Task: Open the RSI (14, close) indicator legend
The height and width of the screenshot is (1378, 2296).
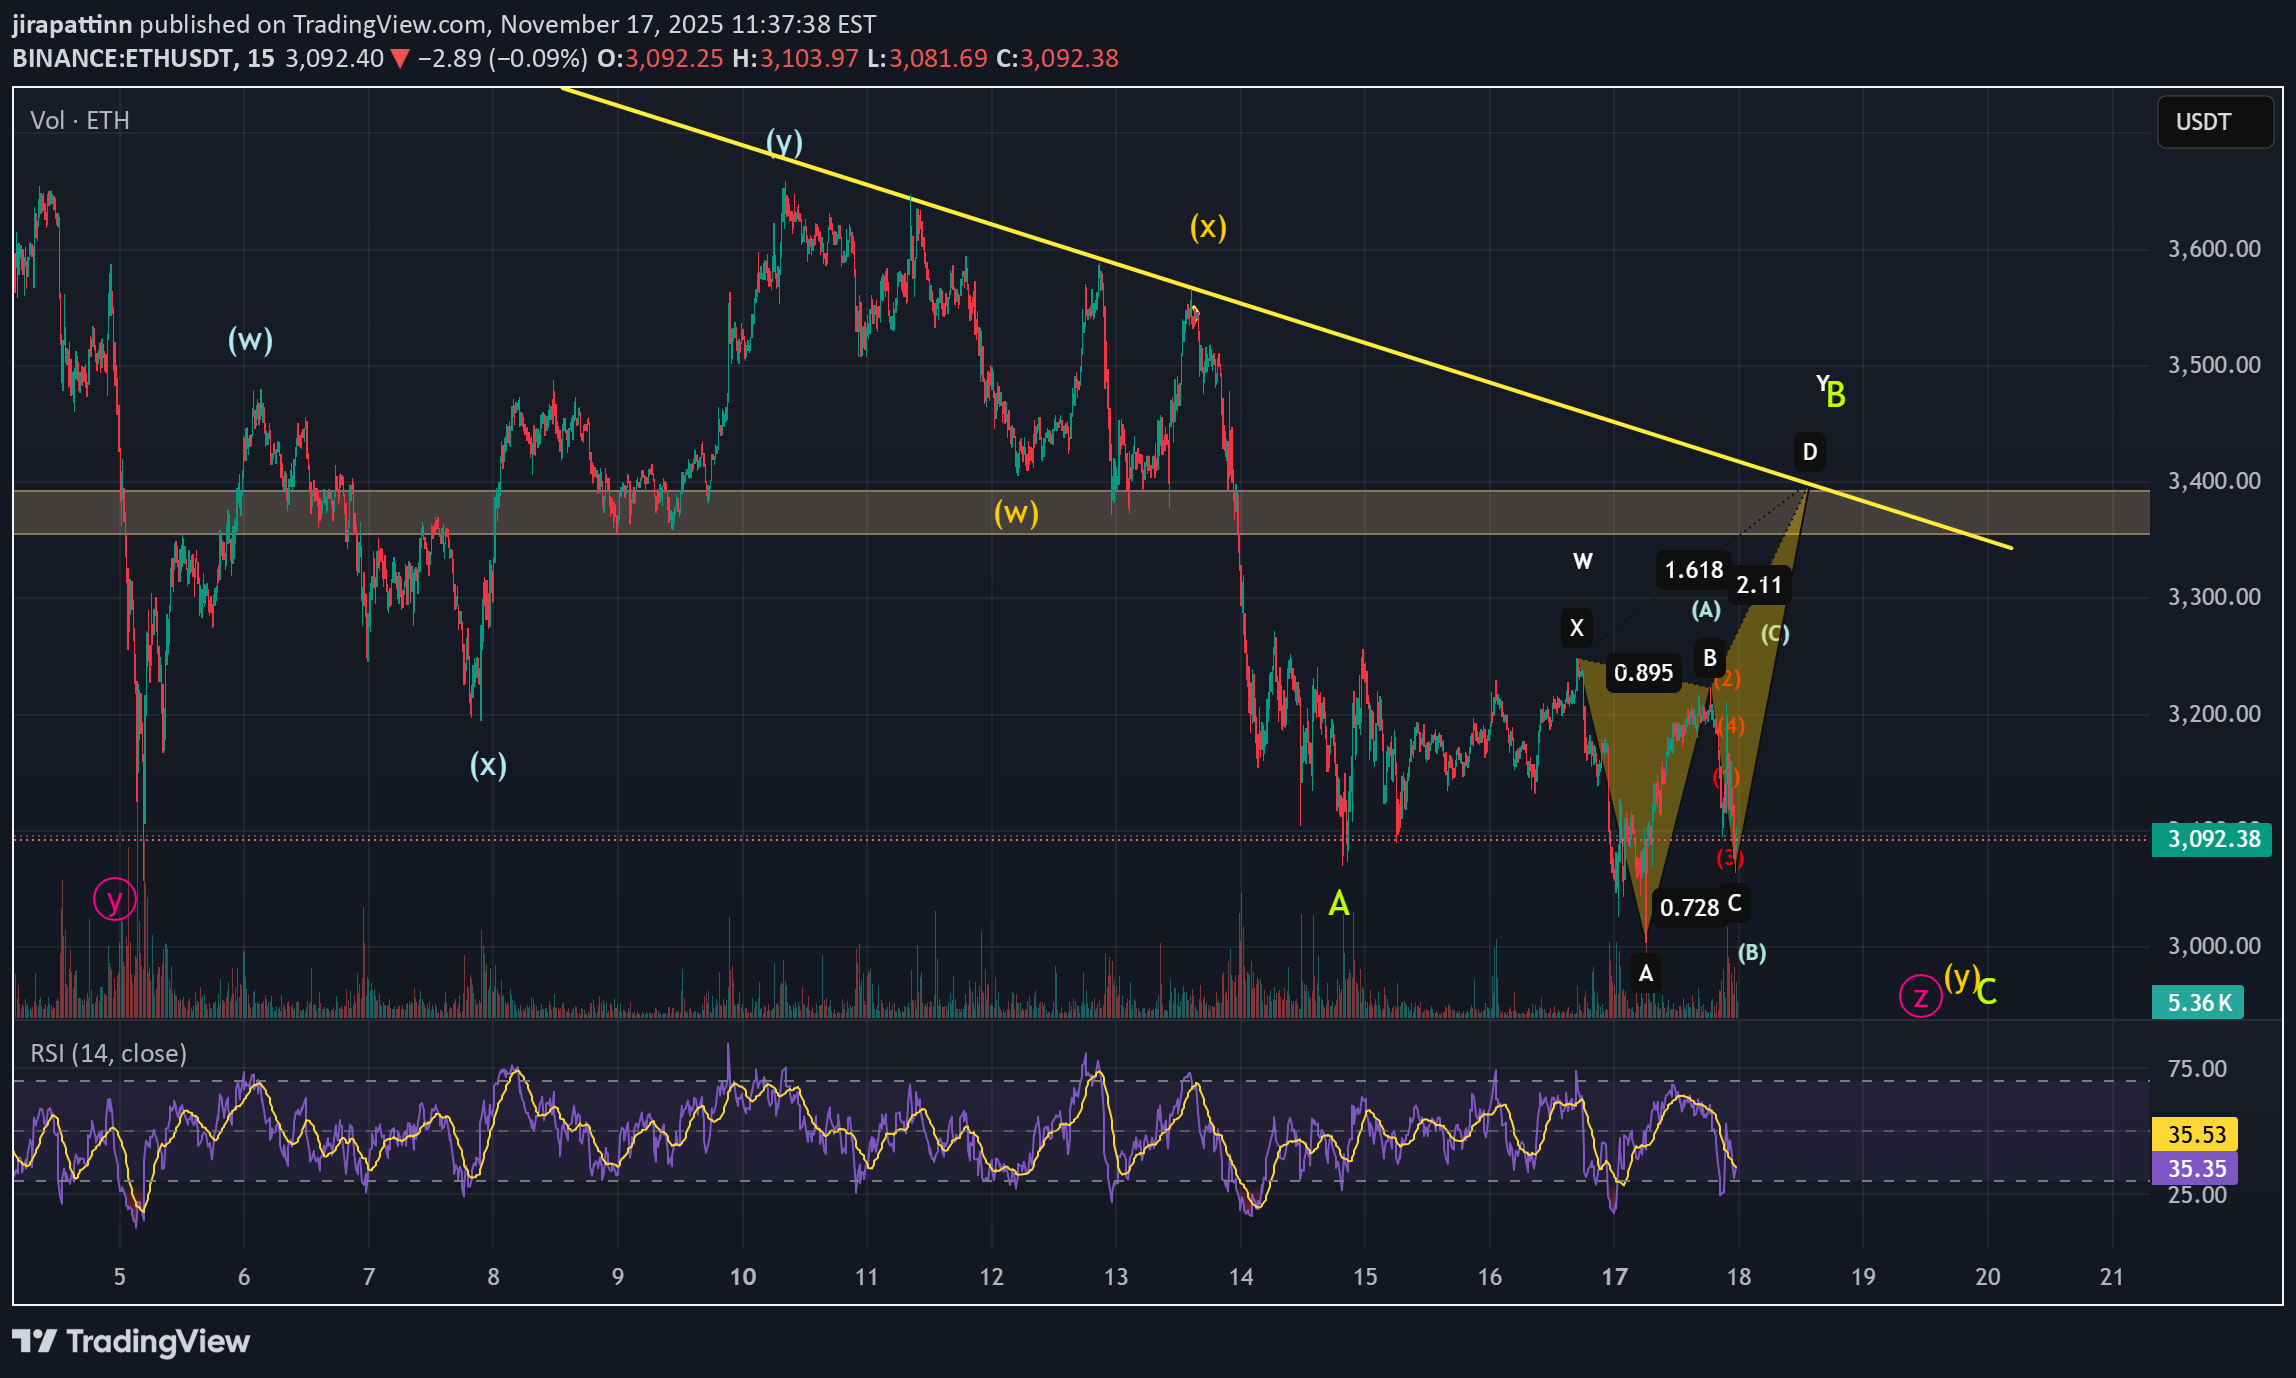Action: click(x=108, y=1053)
